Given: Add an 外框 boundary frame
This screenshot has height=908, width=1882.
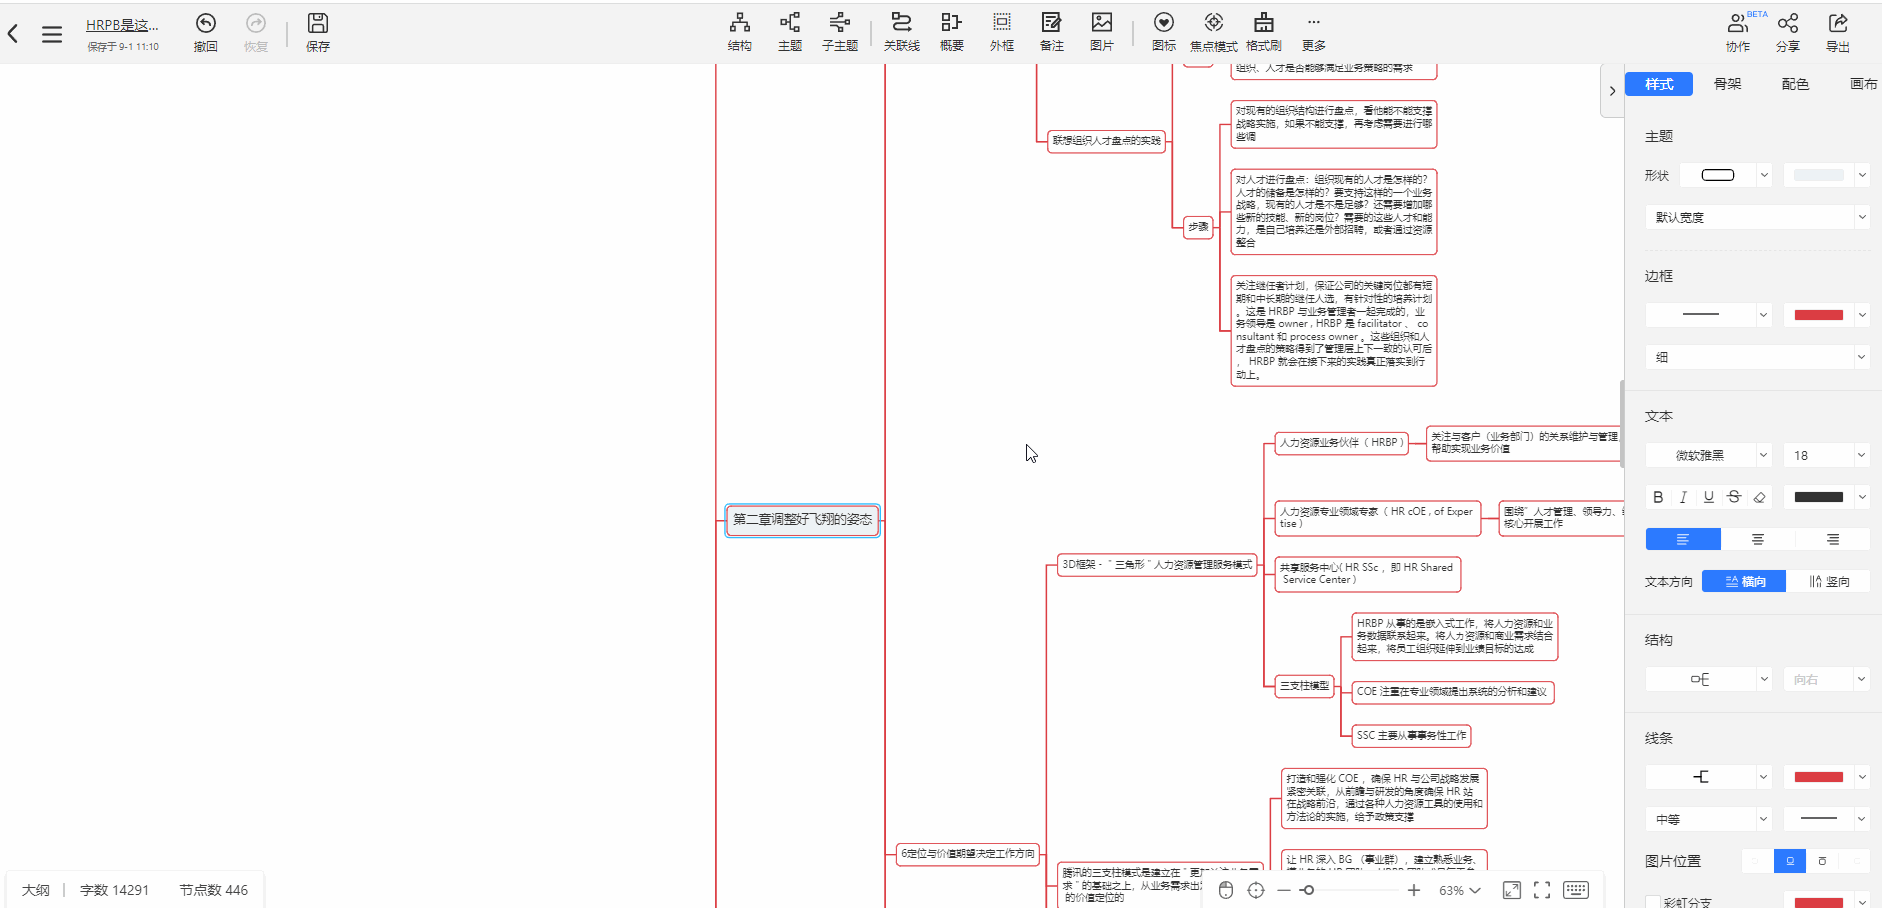Looking at the screenshot, I should pyautogui.click(x=1002, y=32).
